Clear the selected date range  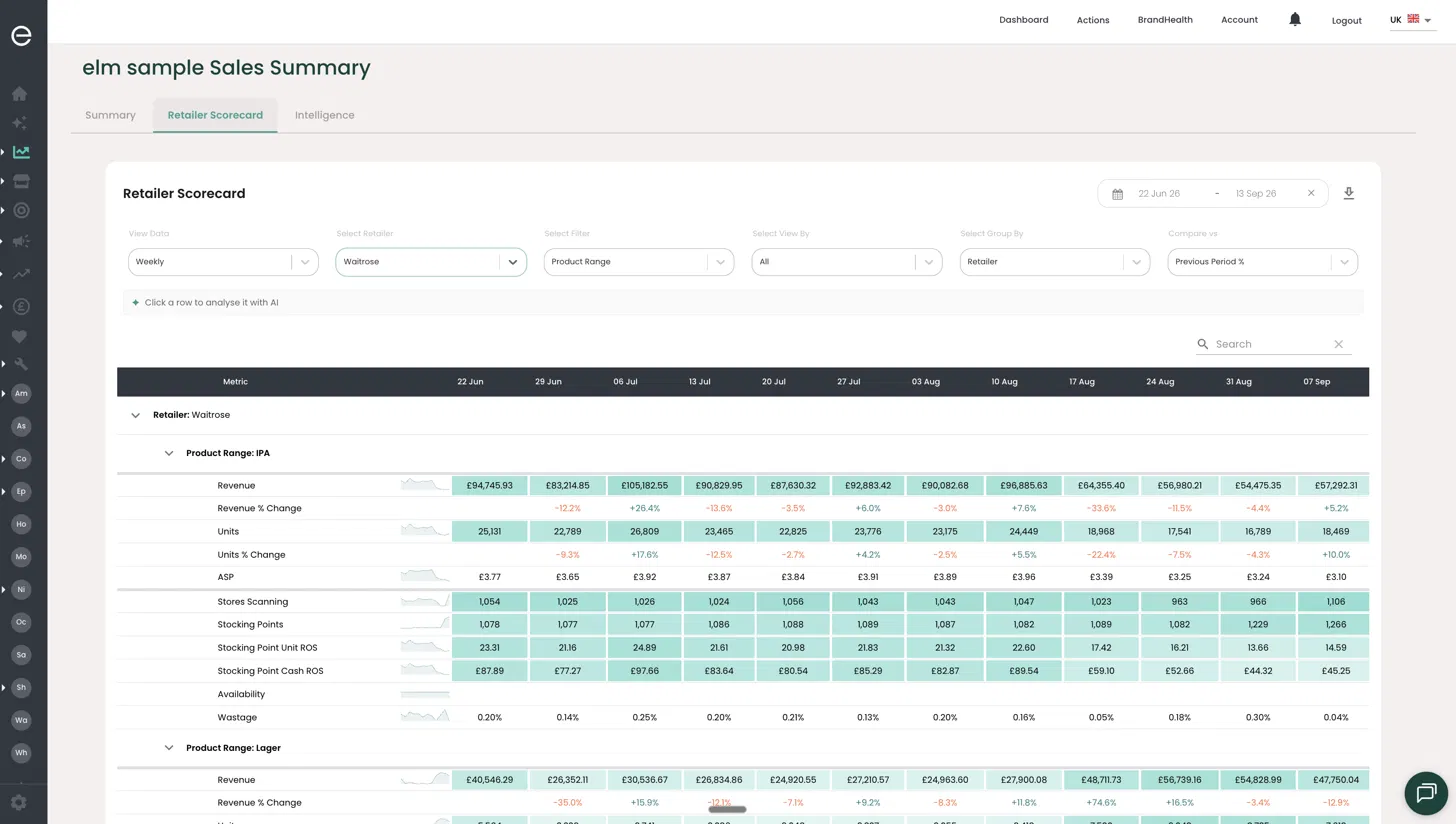tap(1311, 193)
